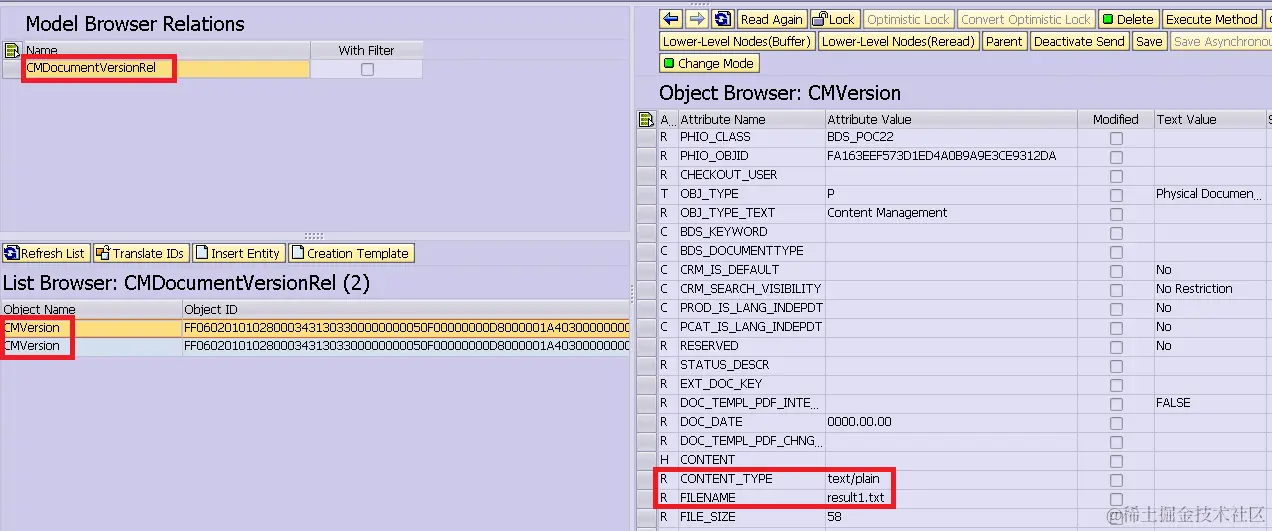Click the With Filter column header
The width and height of the screenshot is (1272, 531).
coord(366,50)
